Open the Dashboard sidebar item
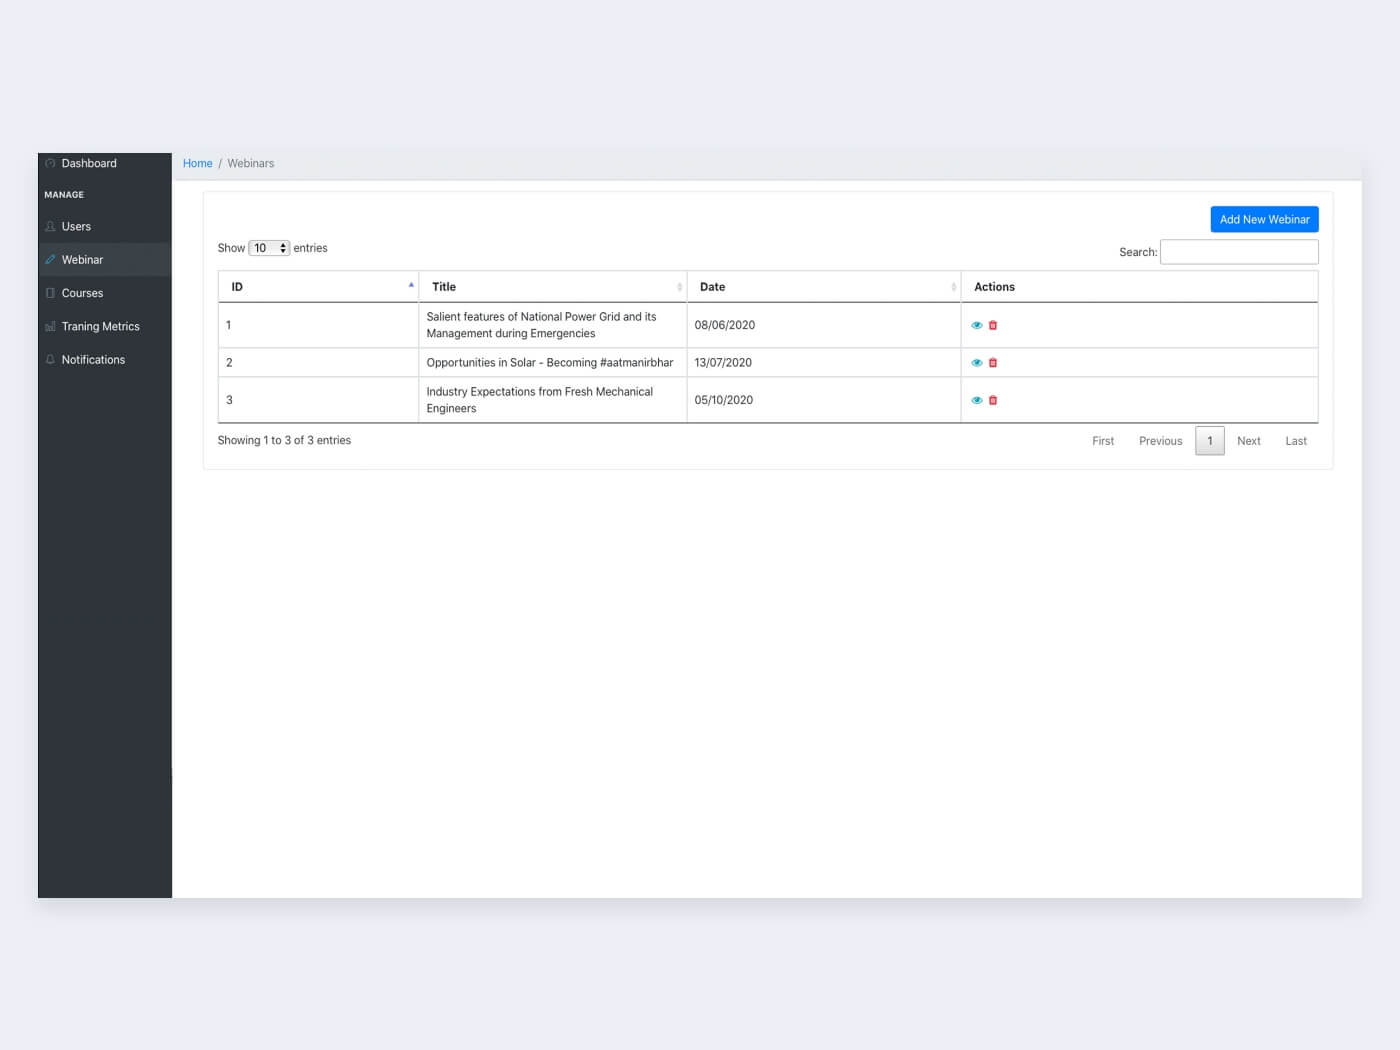Image resolution: width=1400 pixels, height=1050 pixels. pyautogui.click(x=89, y=163)
